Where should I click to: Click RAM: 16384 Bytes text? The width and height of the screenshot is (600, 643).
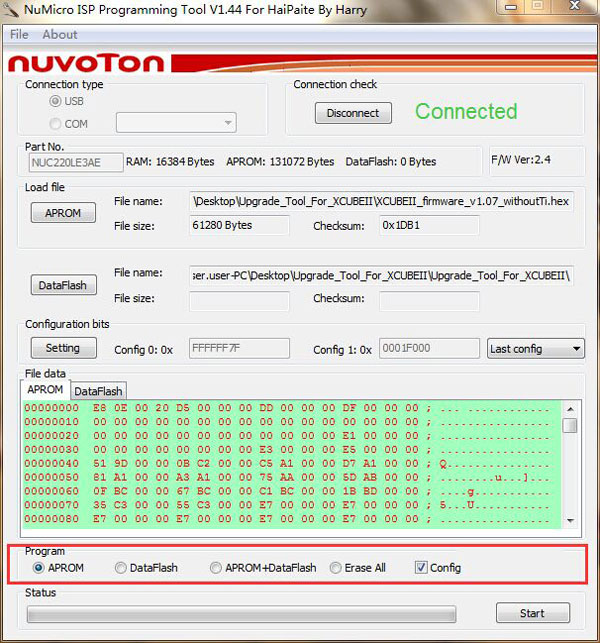[x=170, y=162]
